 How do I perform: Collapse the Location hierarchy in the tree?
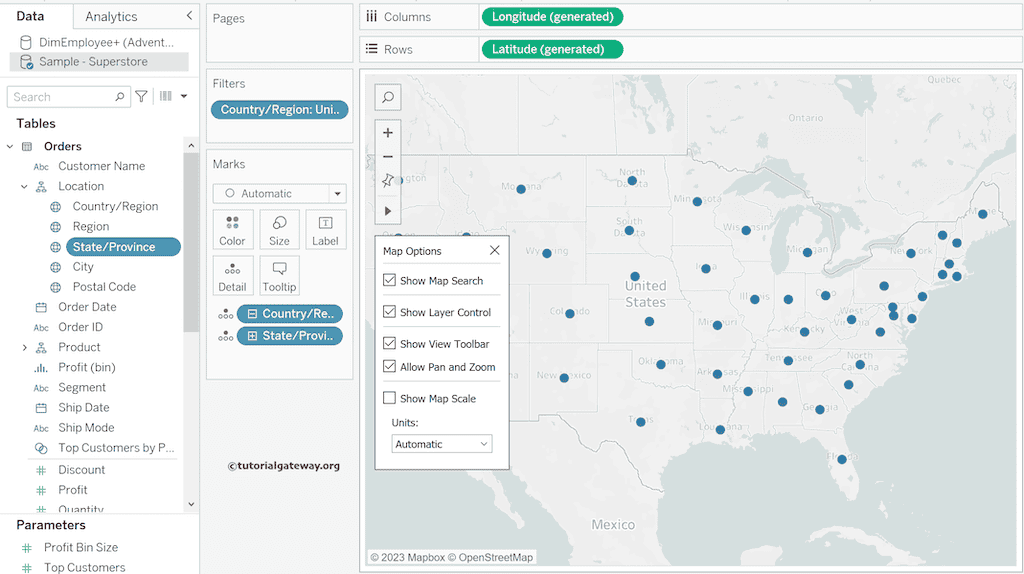tap(24, 187)
